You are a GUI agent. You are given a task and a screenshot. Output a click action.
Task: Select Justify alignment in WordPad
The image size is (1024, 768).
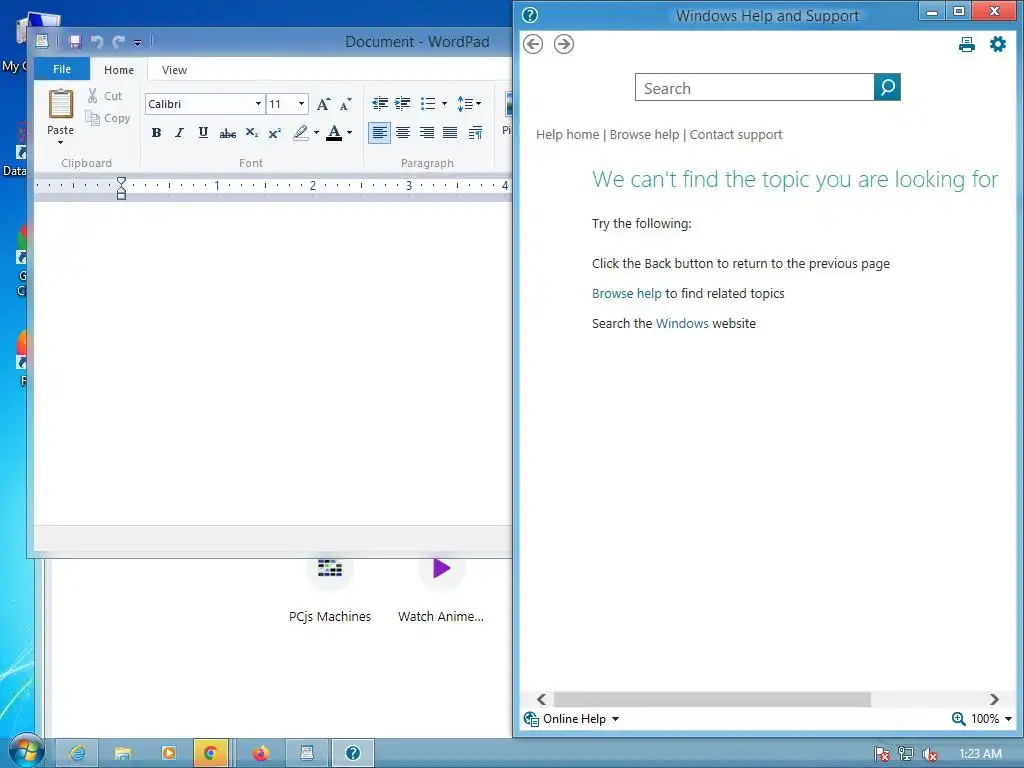point(450,133)
